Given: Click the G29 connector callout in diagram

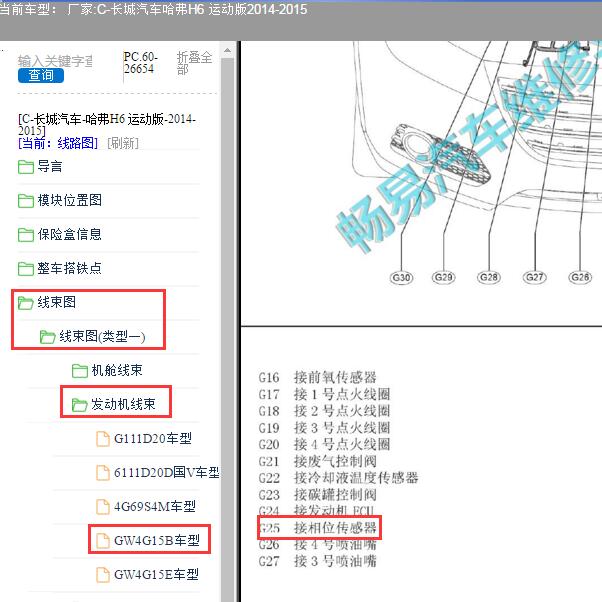Looking at the screenshot, I should pyautogui.click(x=443, y=277).
